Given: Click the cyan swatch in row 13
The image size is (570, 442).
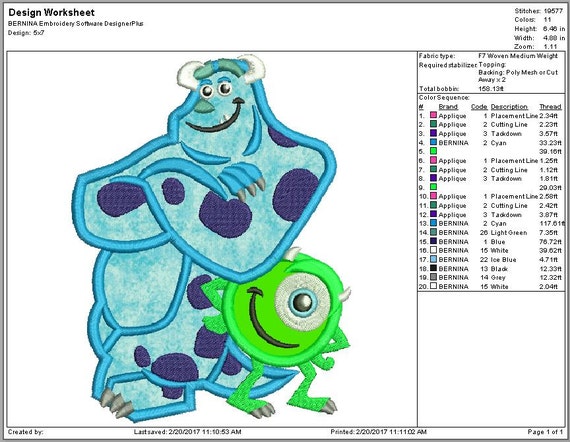Looking at the screenshot, I should click(433, 223).
